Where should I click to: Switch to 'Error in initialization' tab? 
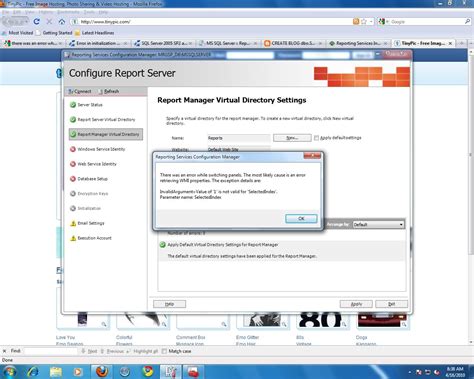pos(98,43)
